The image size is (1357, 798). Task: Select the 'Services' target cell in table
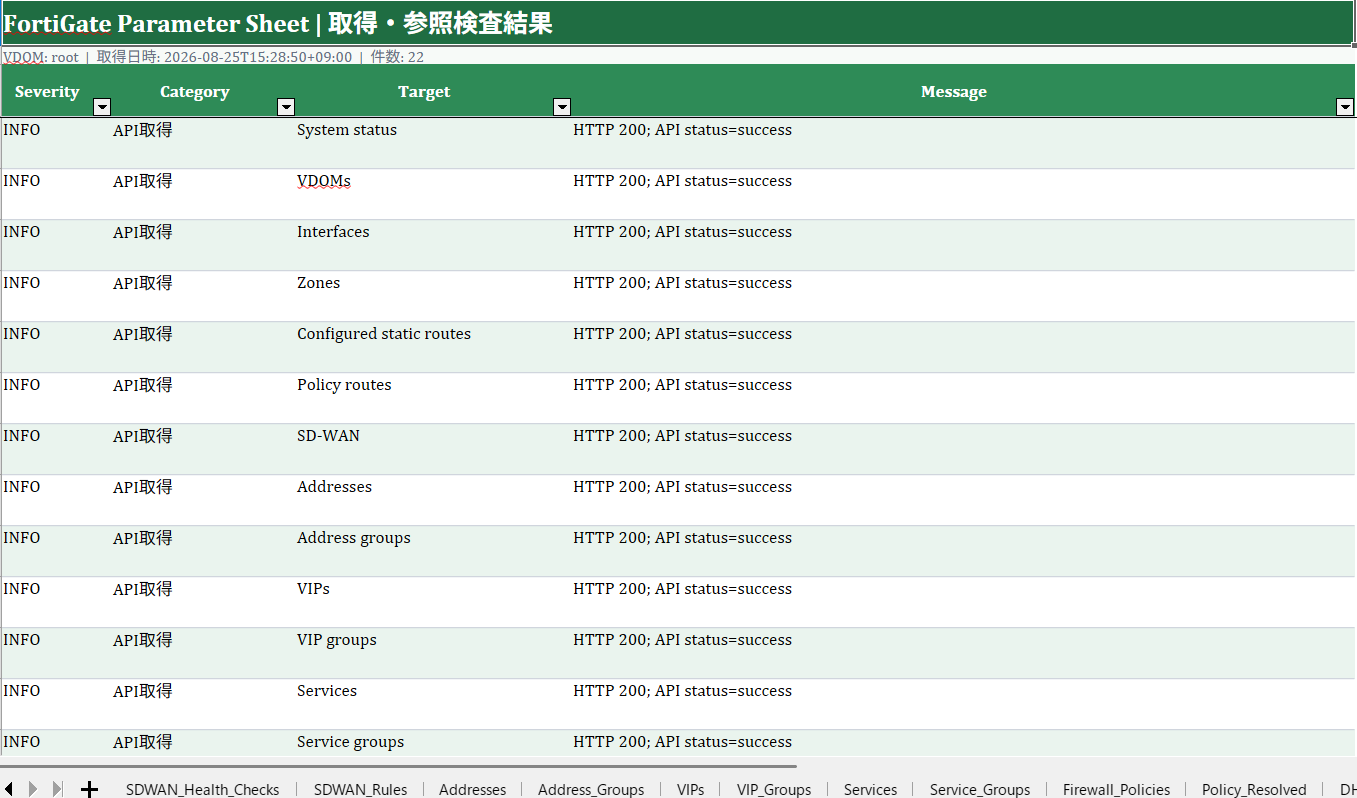pyautogui.click(x=433, y=704)
